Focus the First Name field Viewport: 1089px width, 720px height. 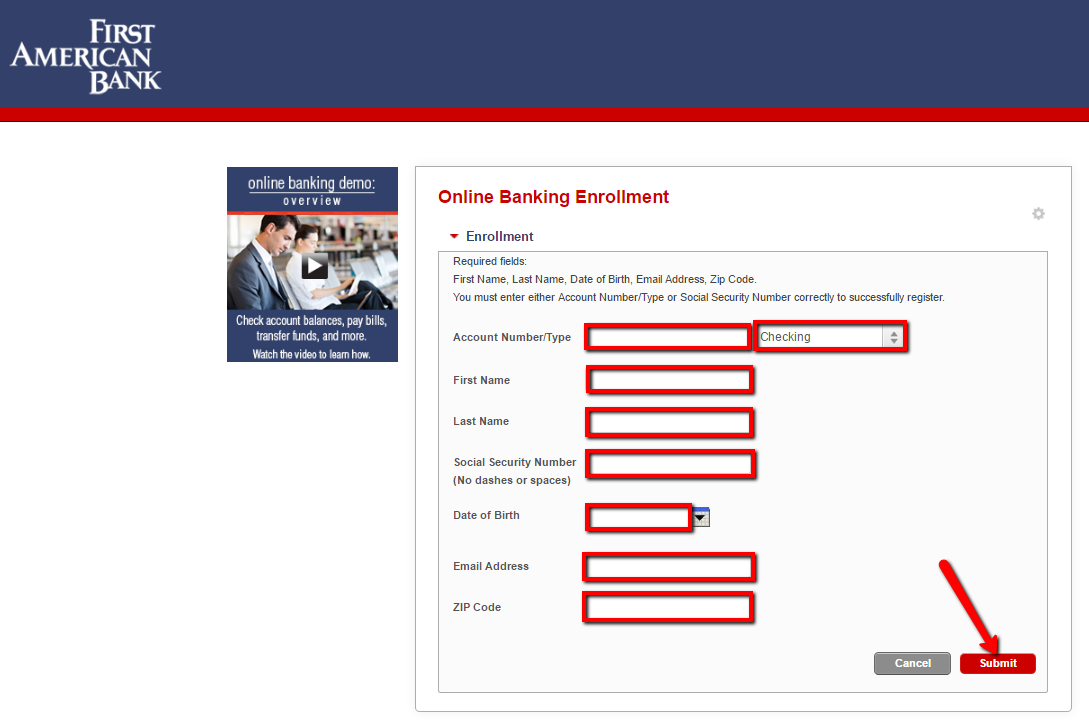[670, 380]
